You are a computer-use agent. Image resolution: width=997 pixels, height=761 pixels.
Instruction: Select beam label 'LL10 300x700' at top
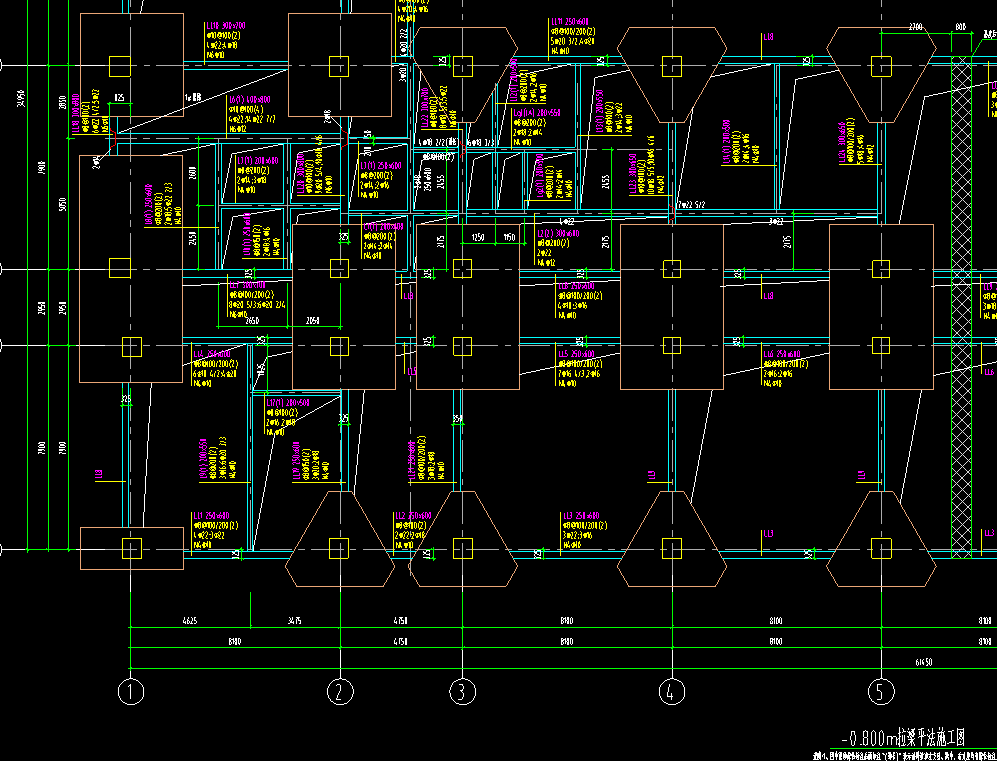(x=224, y=26)
